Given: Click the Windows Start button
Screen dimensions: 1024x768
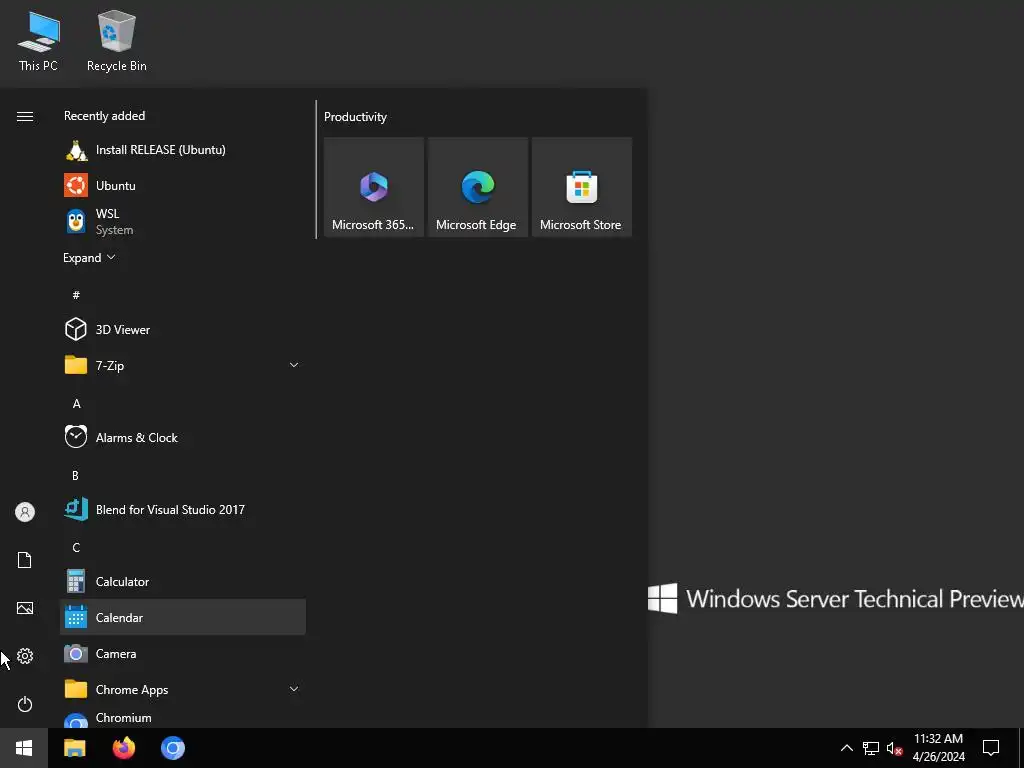Looking at the screenshot, I should coord(24,748).
